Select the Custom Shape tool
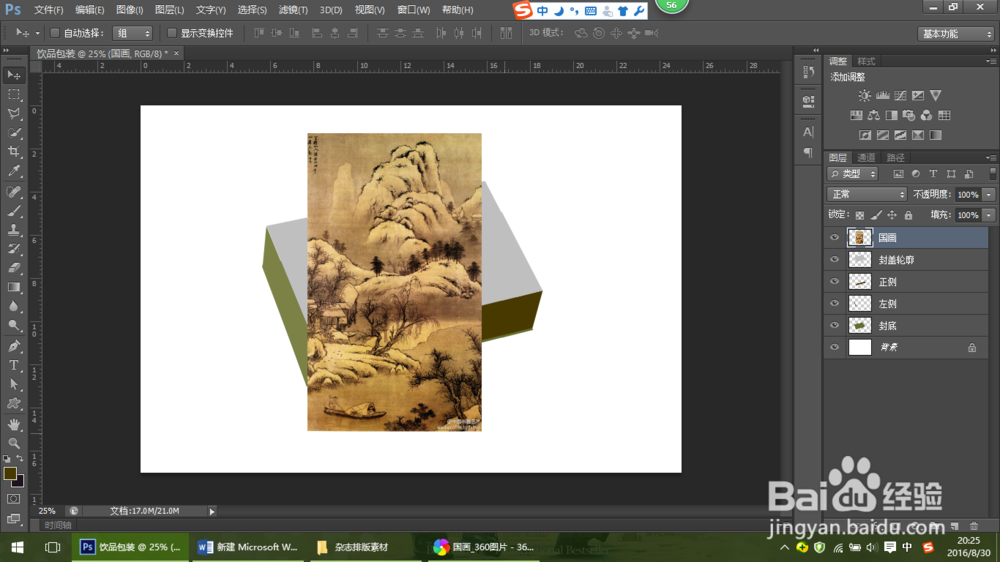The image size is (1000, 562). [x=13, y=403]
